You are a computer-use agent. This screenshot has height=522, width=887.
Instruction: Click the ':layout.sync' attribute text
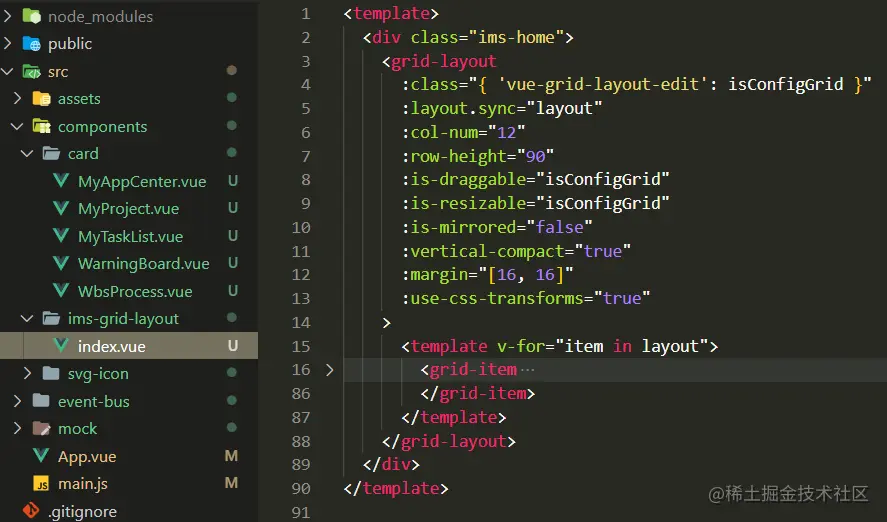coord(459,109)
